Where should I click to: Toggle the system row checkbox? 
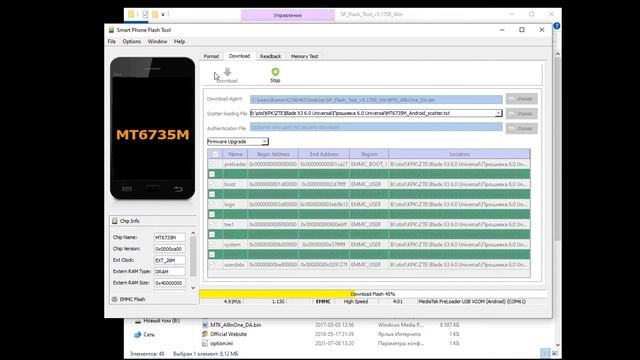click(212, 244)
